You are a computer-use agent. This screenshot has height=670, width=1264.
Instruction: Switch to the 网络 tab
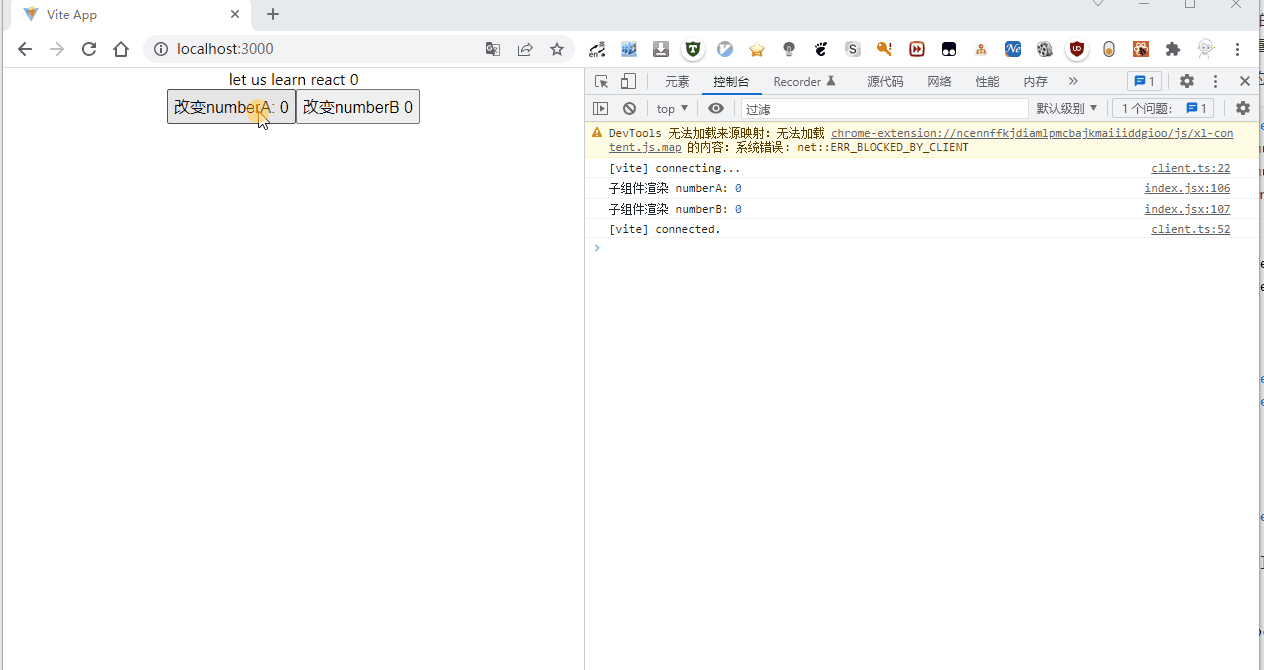click(x=939, y=82)
